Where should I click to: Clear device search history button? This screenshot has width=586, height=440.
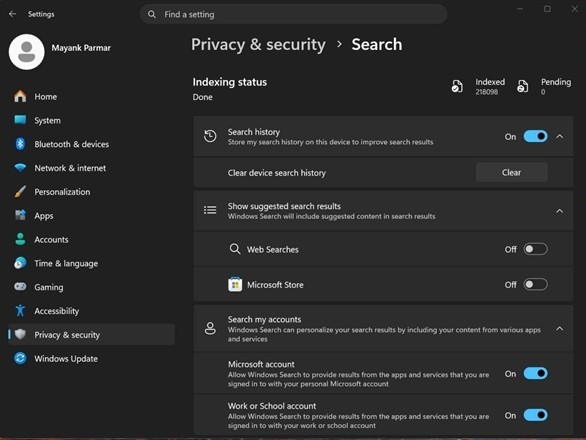[x=511, y=172]
